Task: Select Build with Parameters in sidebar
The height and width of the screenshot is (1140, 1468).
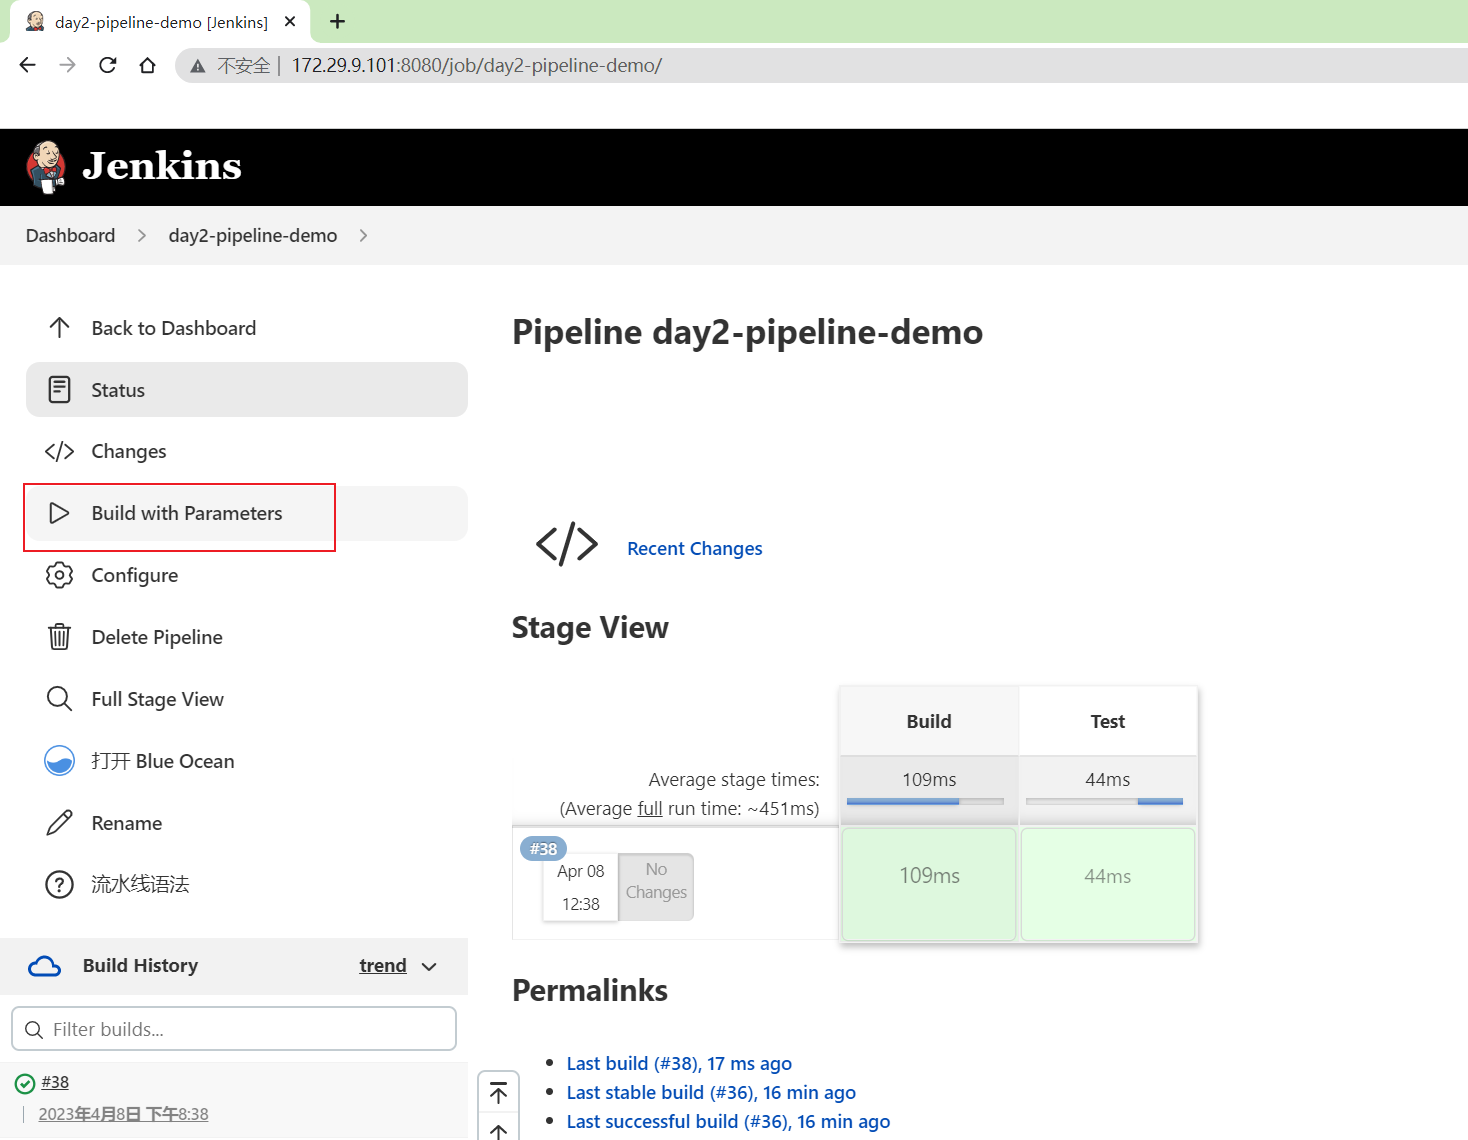Action: [247, 513]
